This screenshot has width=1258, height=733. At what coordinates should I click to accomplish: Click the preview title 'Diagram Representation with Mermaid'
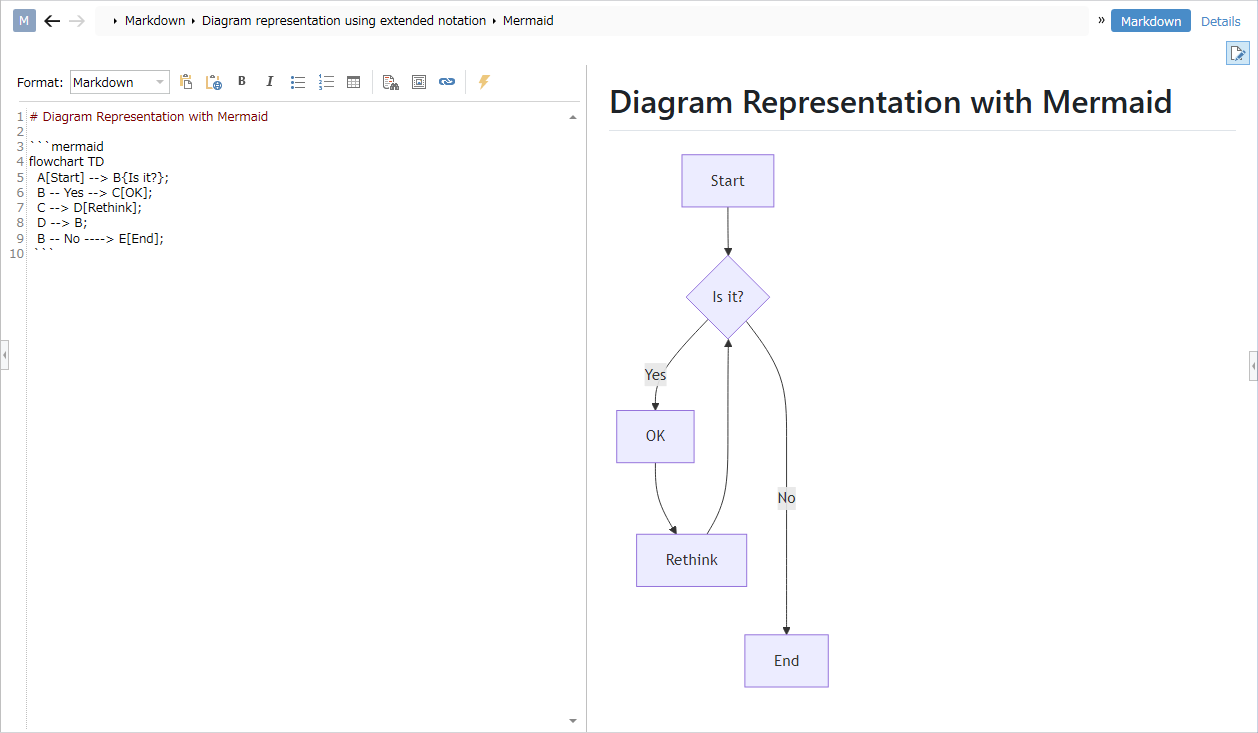891,102
